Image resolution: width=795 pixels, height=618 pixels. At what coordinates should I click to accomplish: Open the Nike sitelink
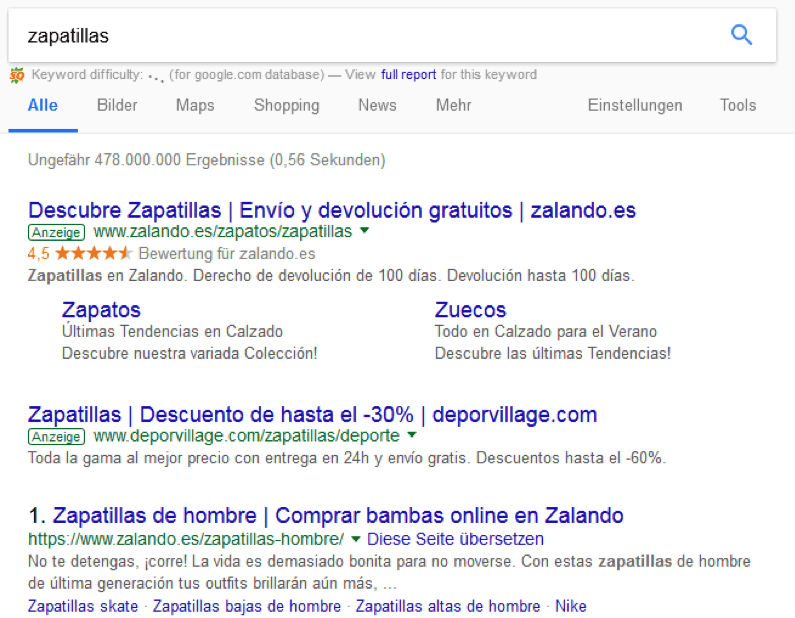[x=570, y=606]
